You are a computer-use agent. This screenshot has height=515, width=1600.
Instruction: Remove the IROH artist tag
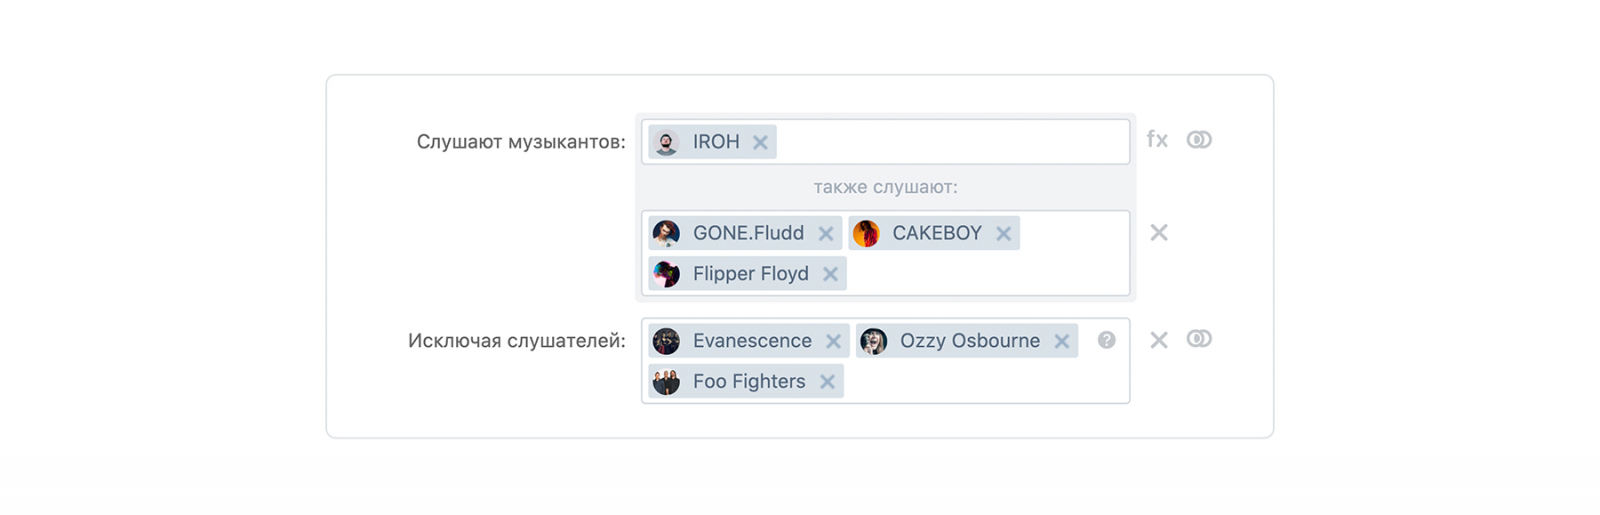(760, 142)
